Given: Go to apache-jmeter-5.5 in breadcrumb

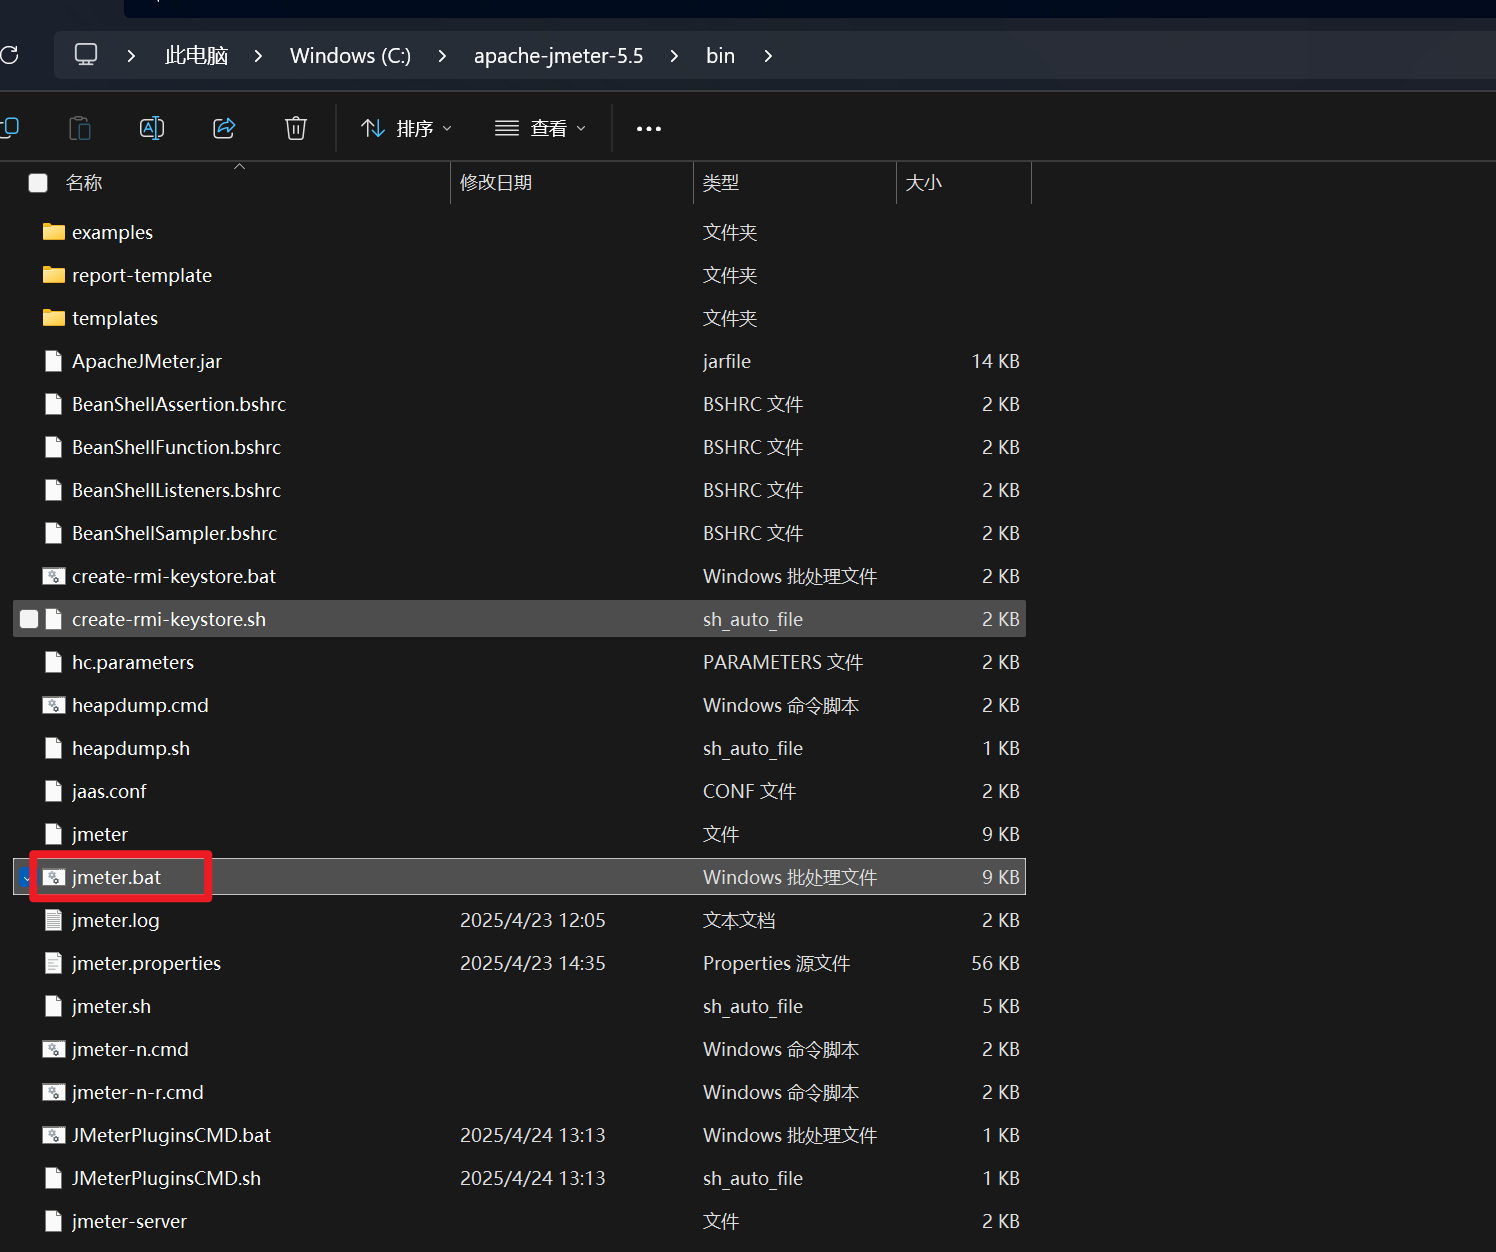Looking at the screenshot, I should (x=558, y=55).
